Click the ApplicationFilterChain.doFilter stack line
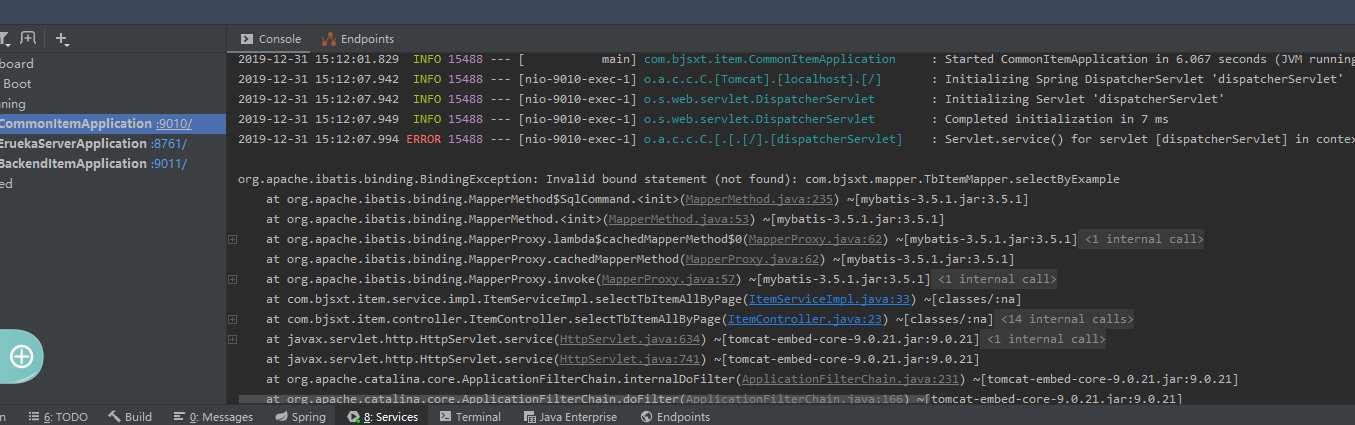This screenshot has width=1355, height=425. point(724,399)
